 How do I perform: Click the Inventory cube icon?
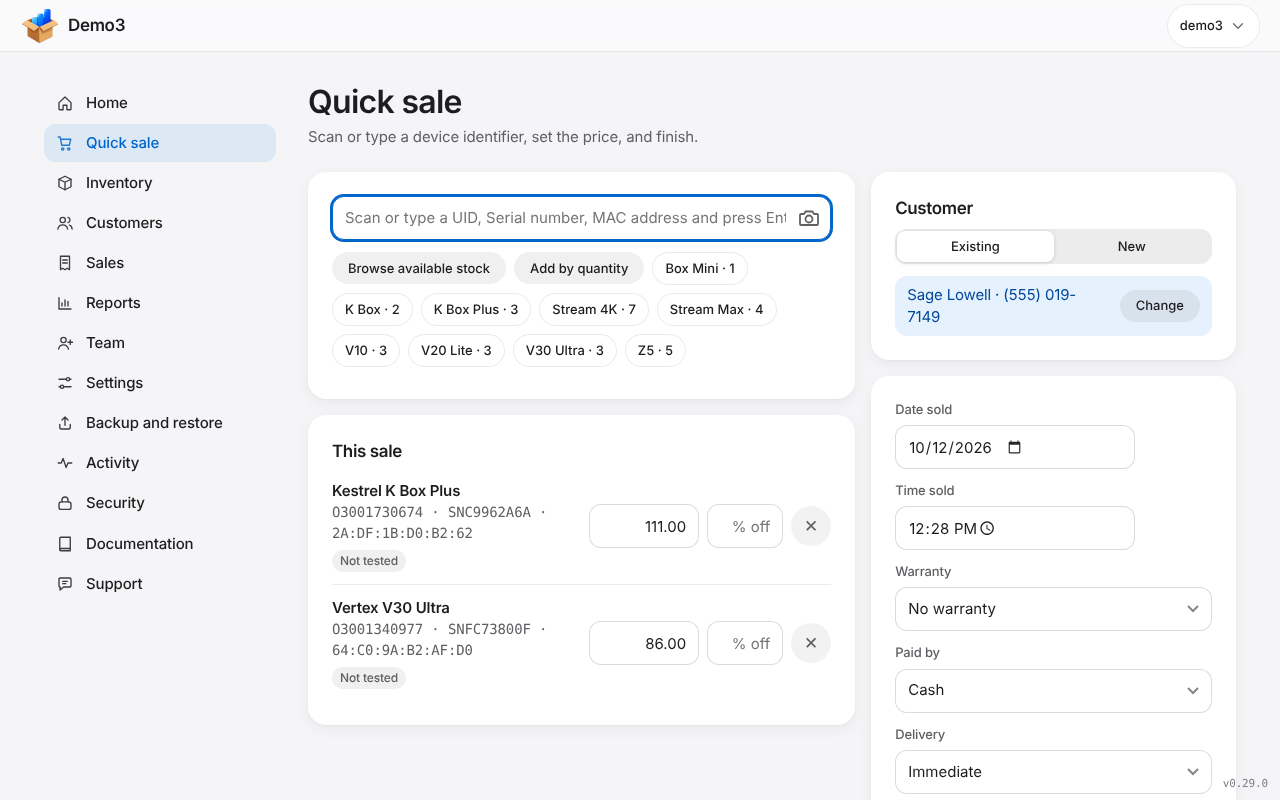point(65,183)
